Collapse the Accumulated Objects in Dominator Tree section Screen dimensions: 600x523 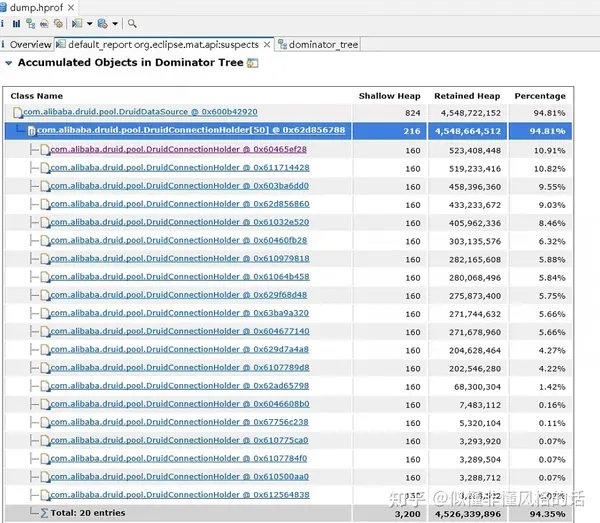8,63
